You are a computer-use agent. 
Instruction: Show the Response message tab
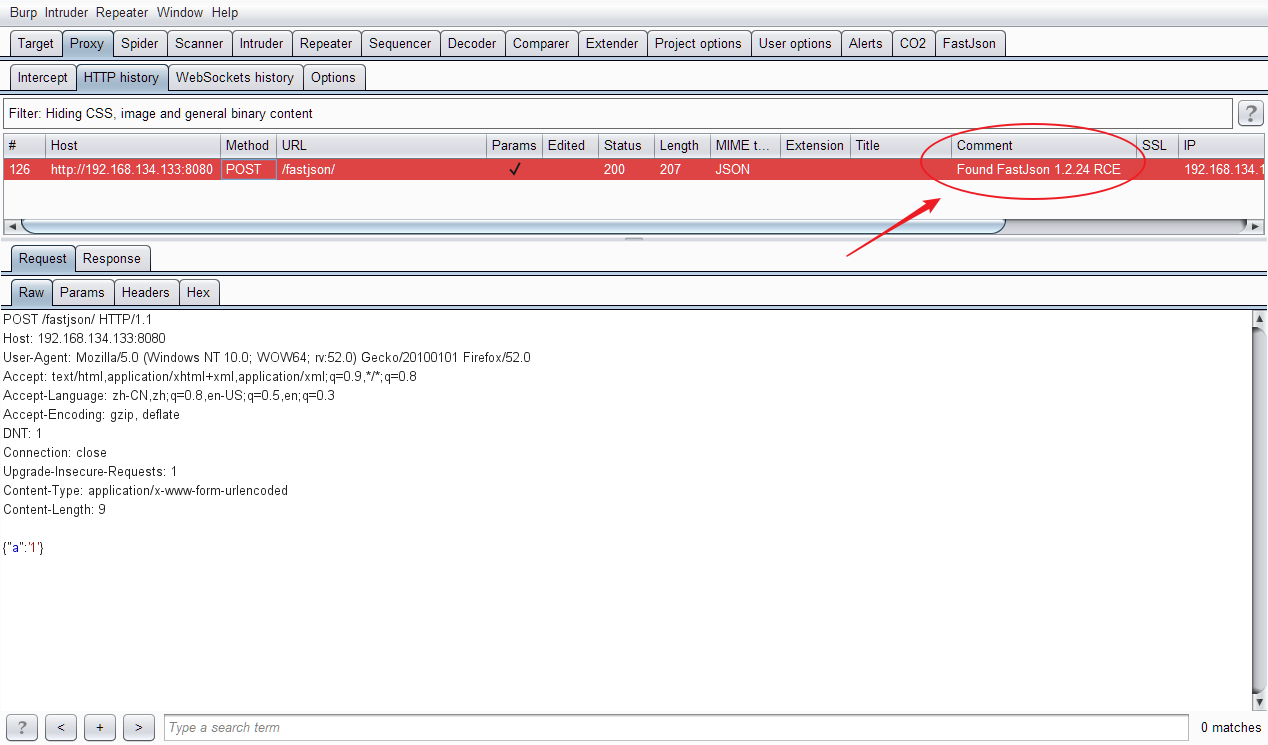(112, 258)
